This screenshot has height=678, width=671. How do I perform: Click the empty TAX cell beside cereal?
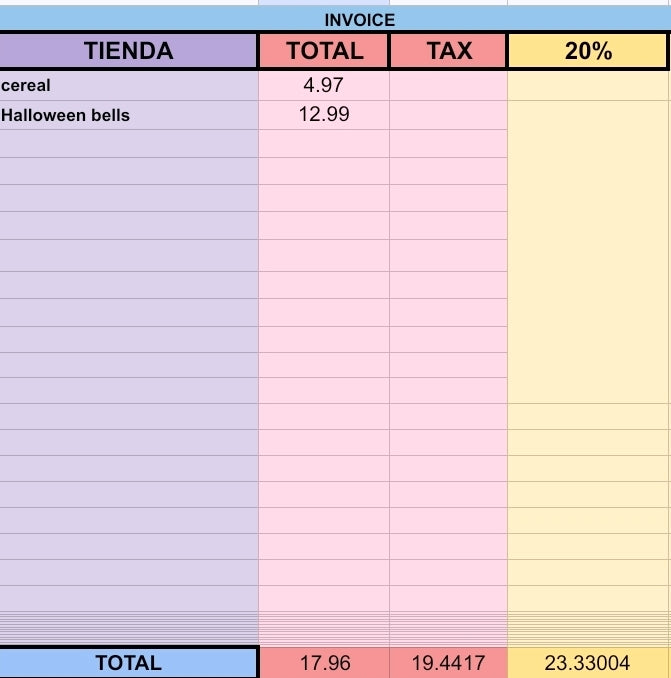click(448, 86)
